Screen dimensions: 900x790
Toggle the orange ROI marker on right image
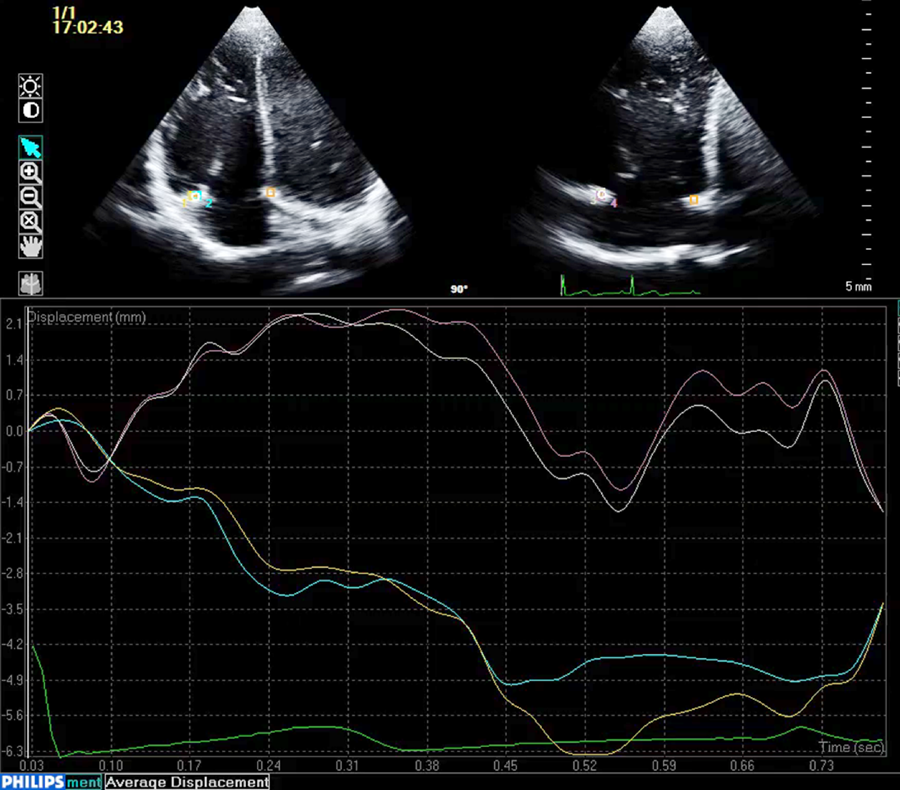click(x=693, y=200)
